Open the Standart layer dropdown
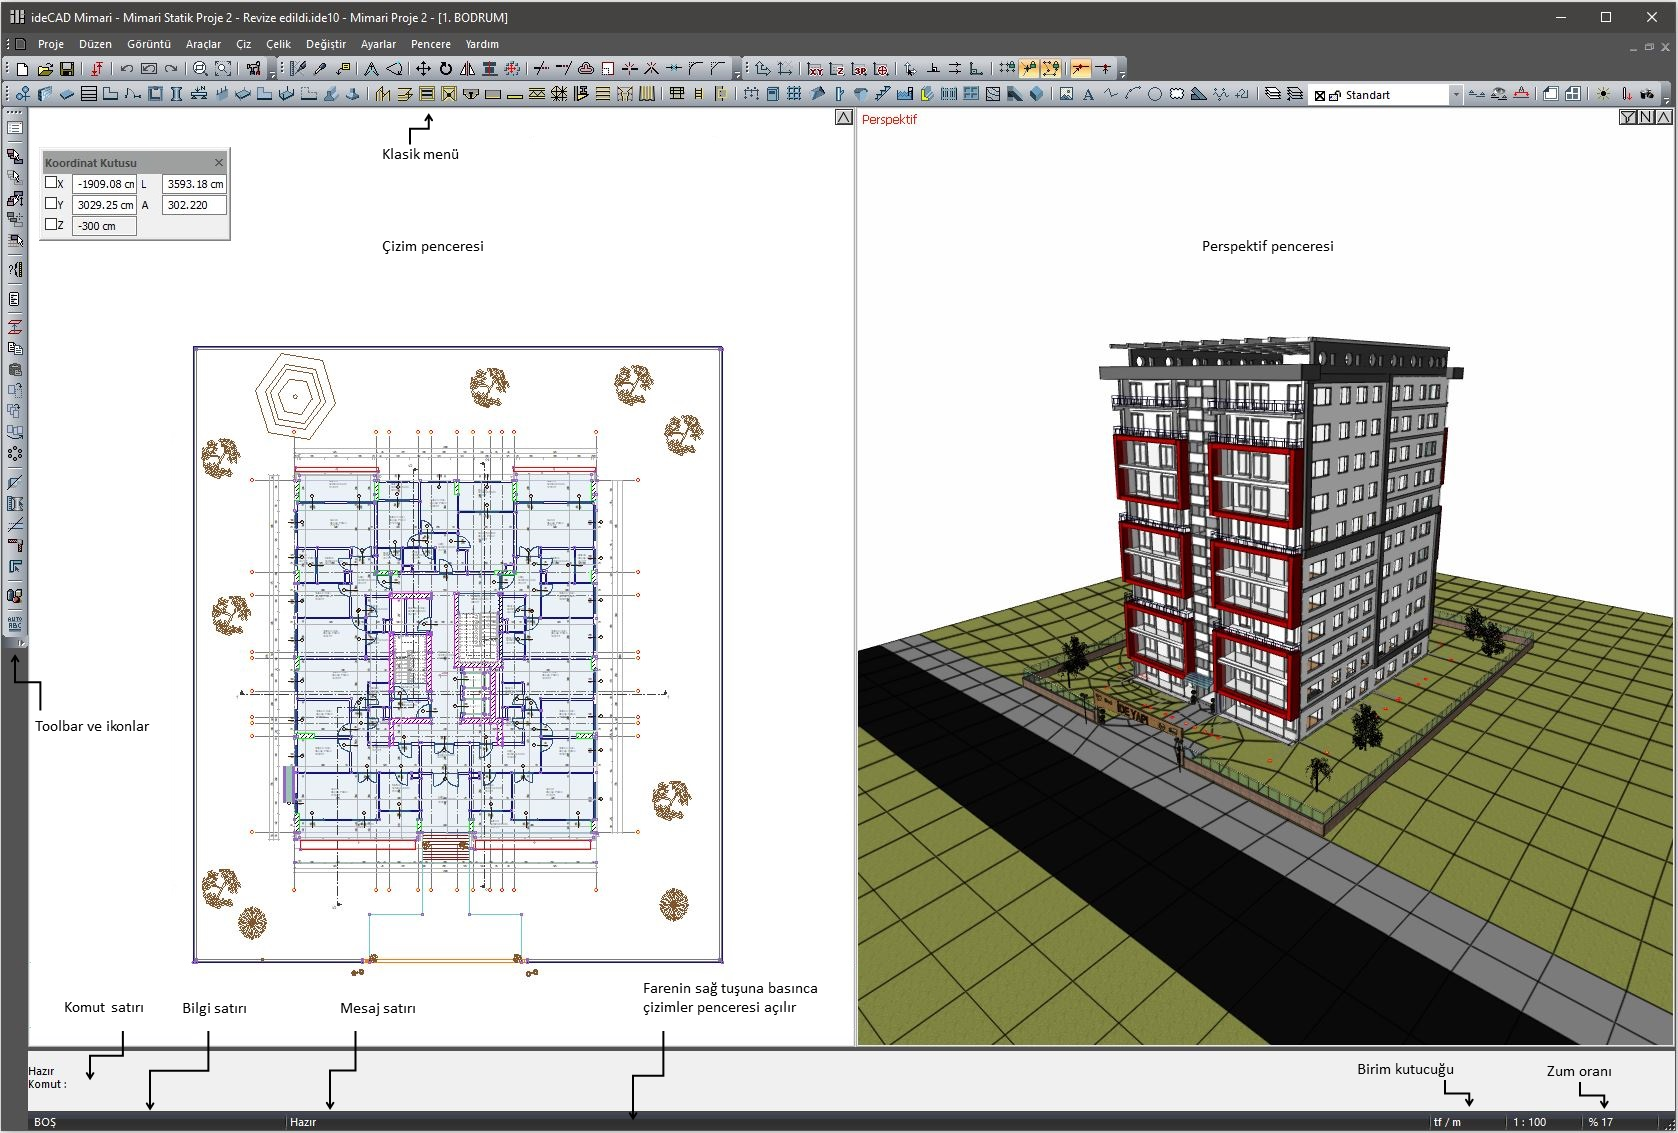Screen dimensions: 1678x1133 pos(1455,95)
